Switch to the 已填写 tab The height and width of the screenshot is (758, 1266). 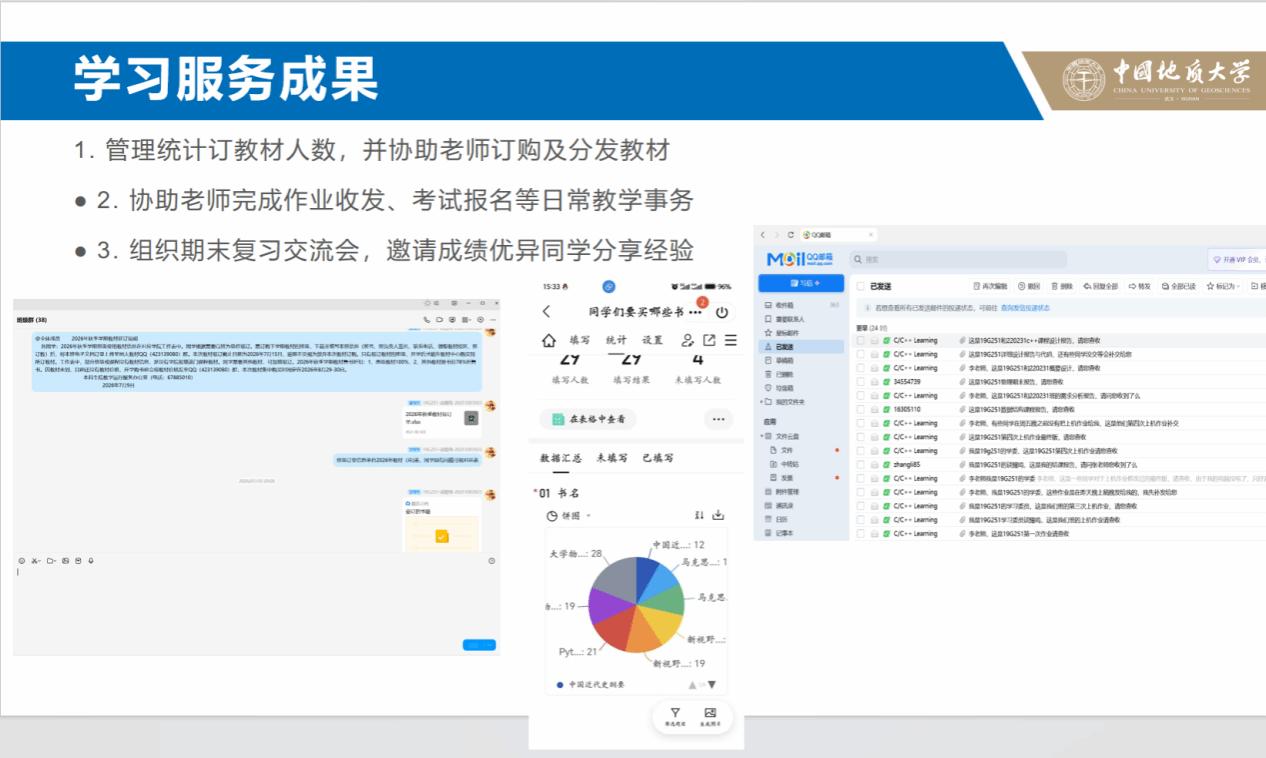tap(657, 458)
